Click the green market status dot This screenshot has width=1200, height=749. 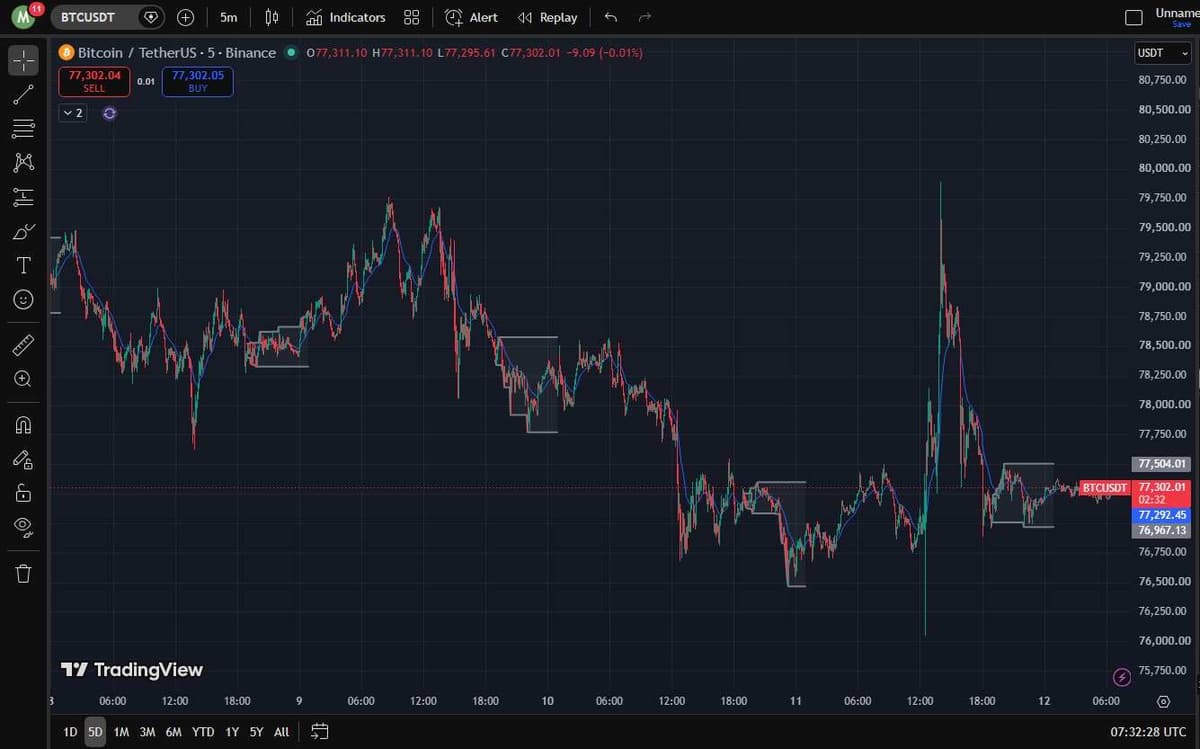pos(291,52)
